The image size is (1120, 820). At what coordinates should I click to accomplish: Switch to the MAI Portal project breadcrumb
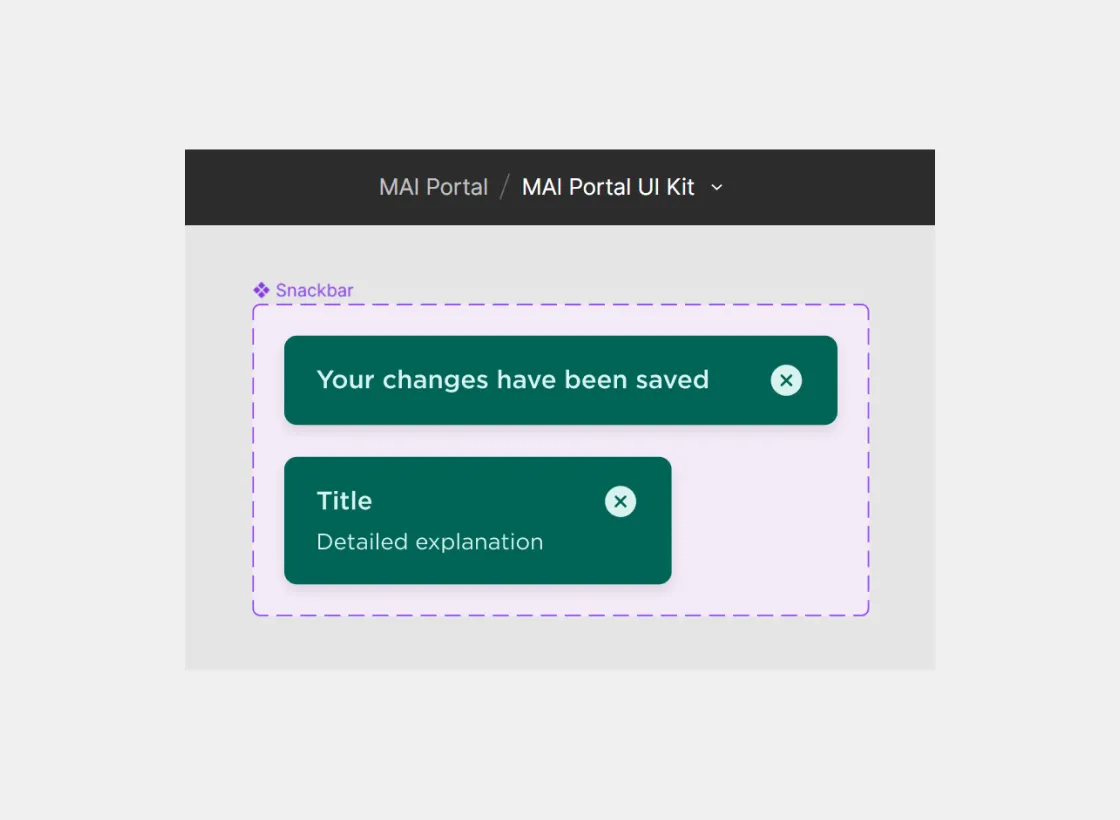click(433, 186)
